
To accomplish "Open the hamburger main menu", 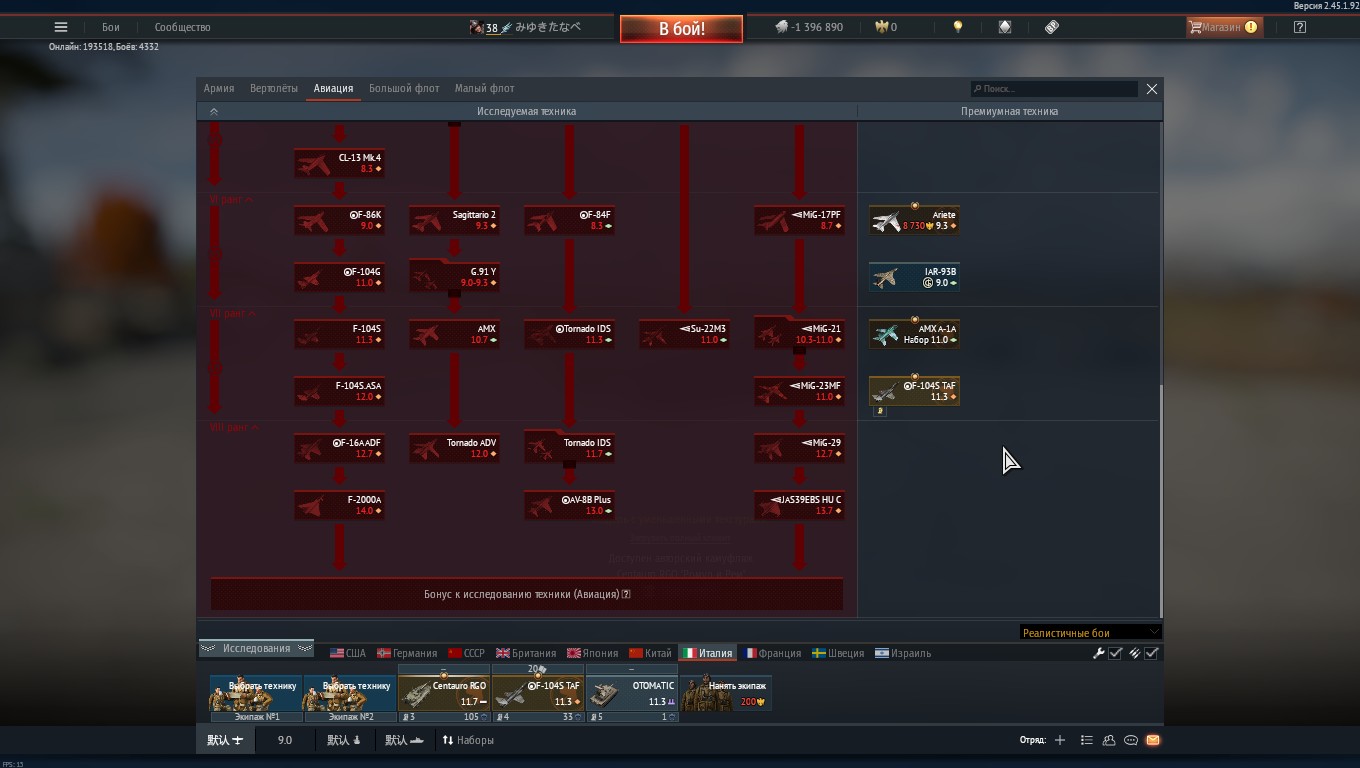I will [x=61, y=27].
